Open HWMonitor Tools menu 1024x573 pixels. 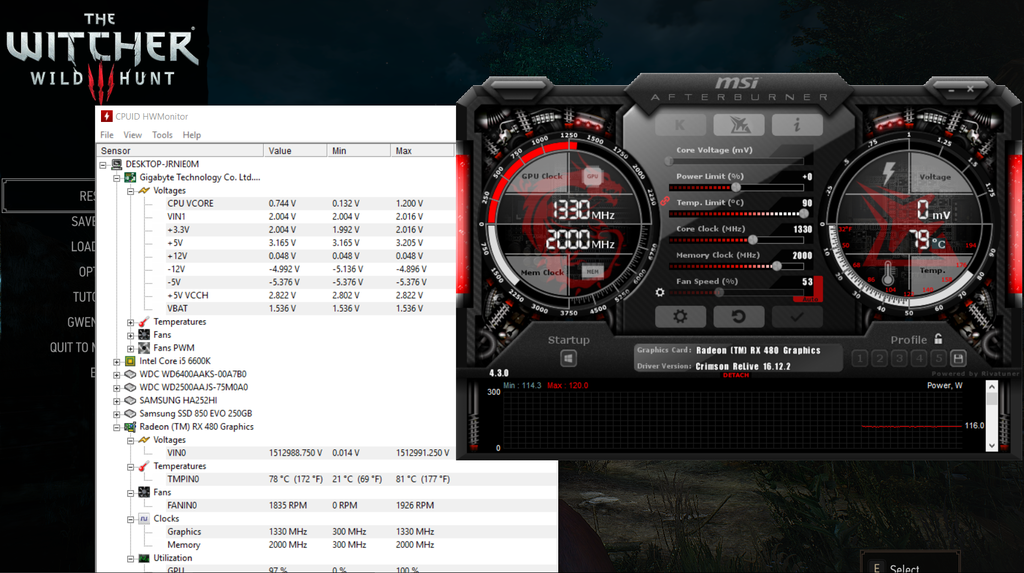162,135
